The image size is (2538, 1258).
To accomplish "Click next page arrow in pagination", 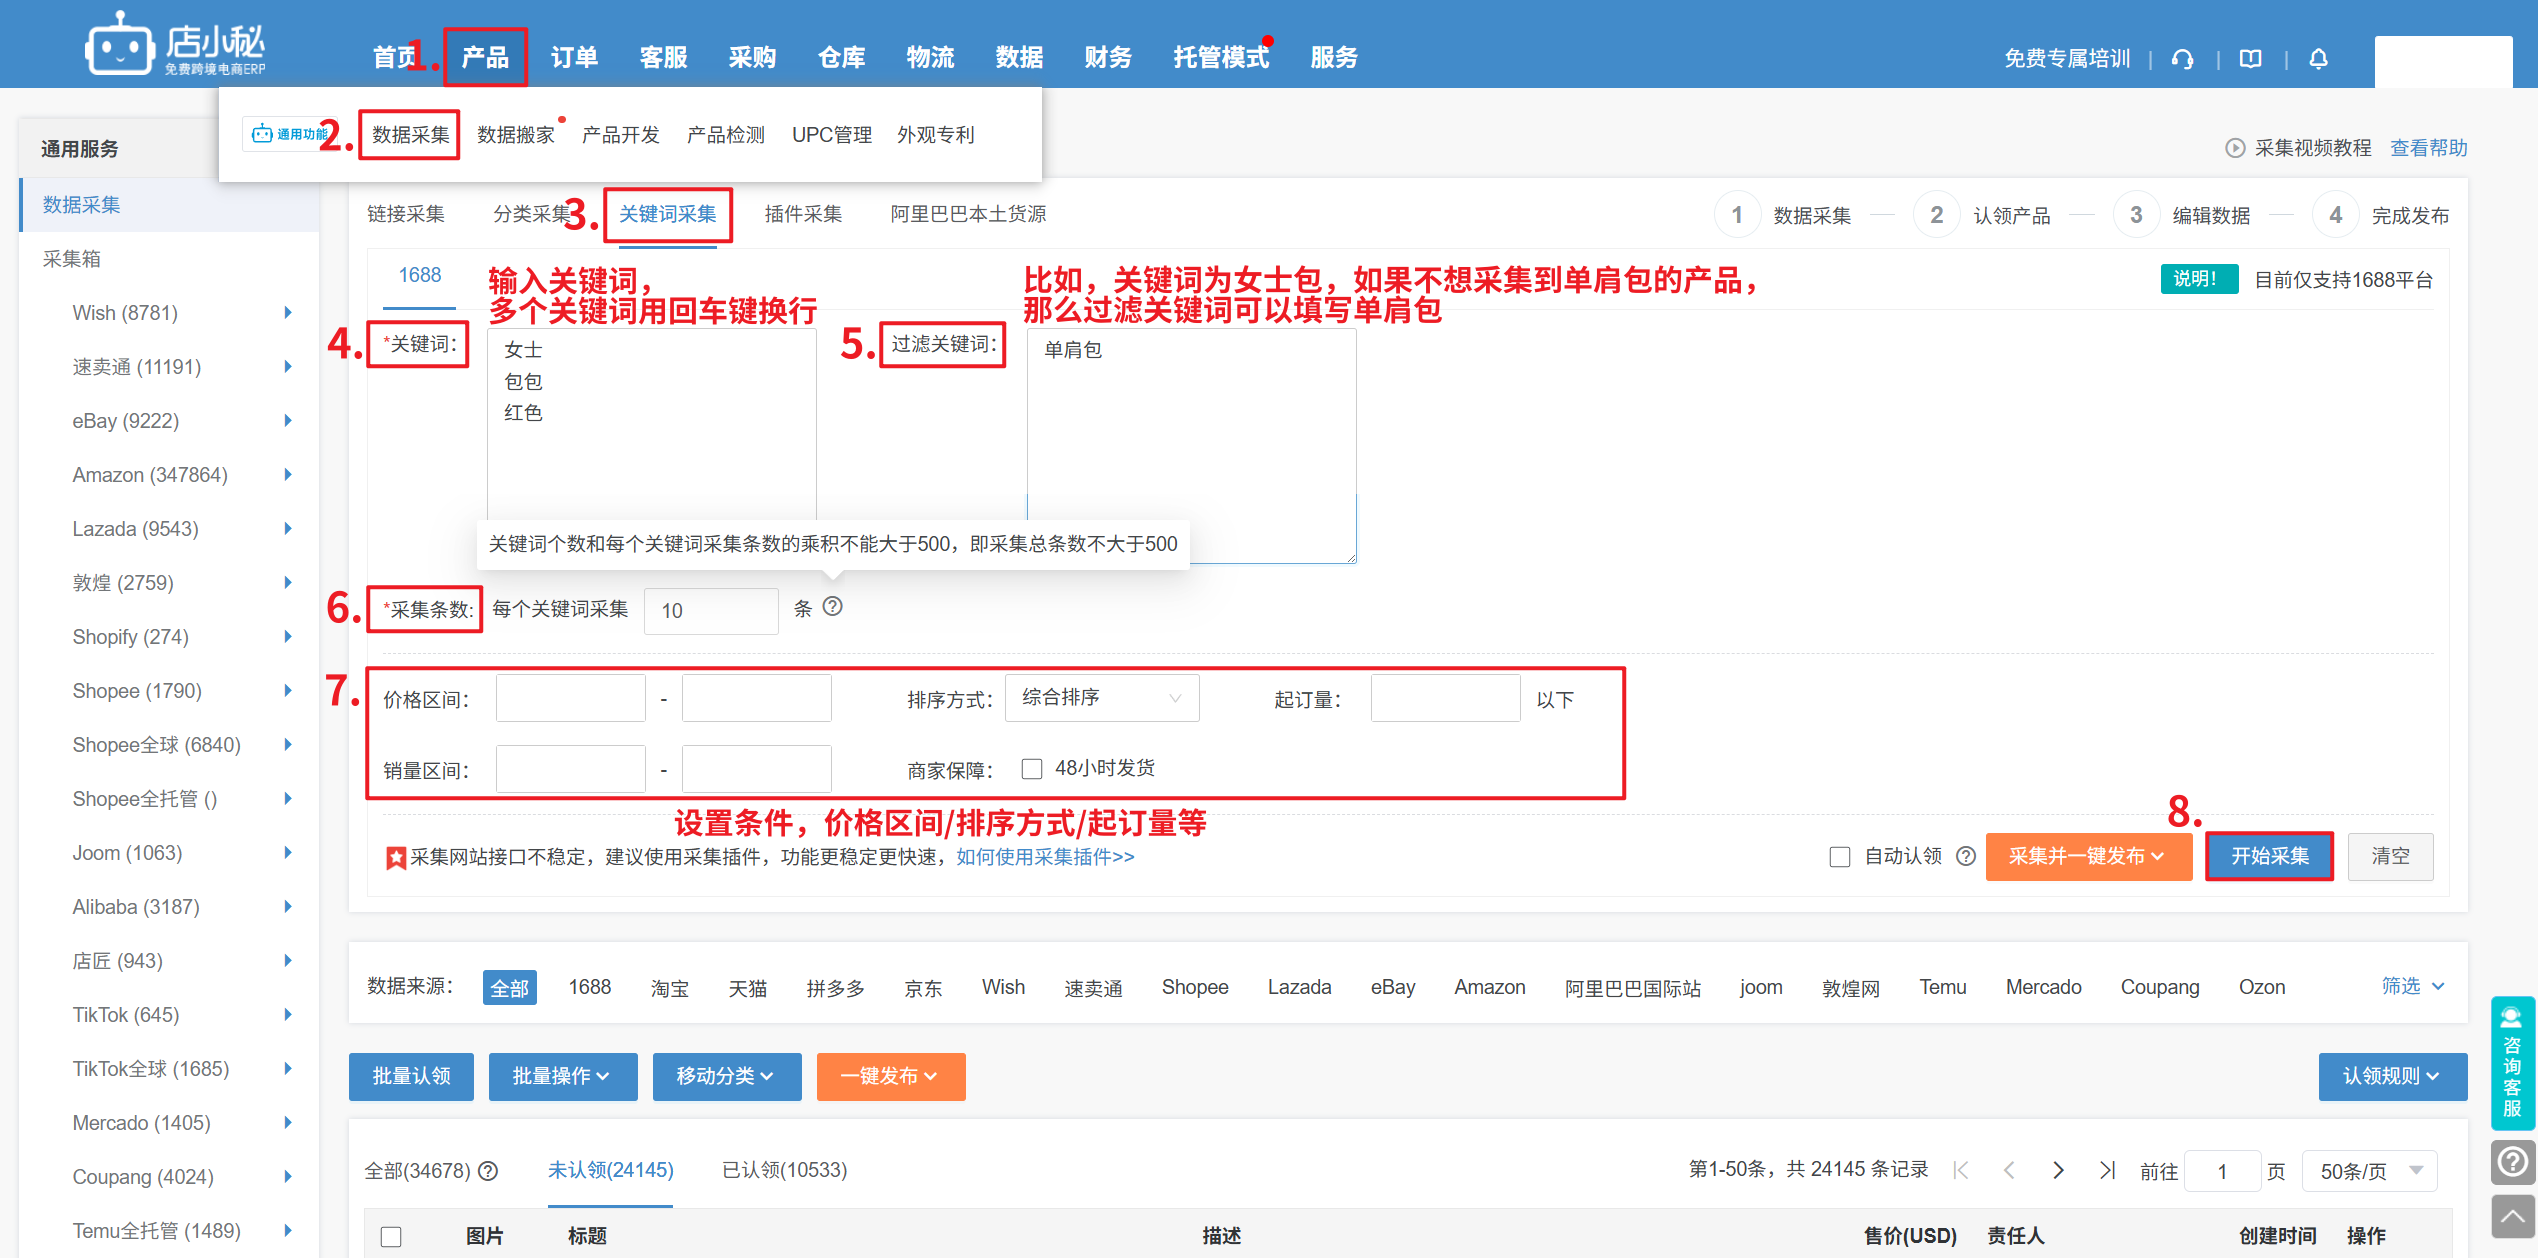I will click(2058, 1170).
